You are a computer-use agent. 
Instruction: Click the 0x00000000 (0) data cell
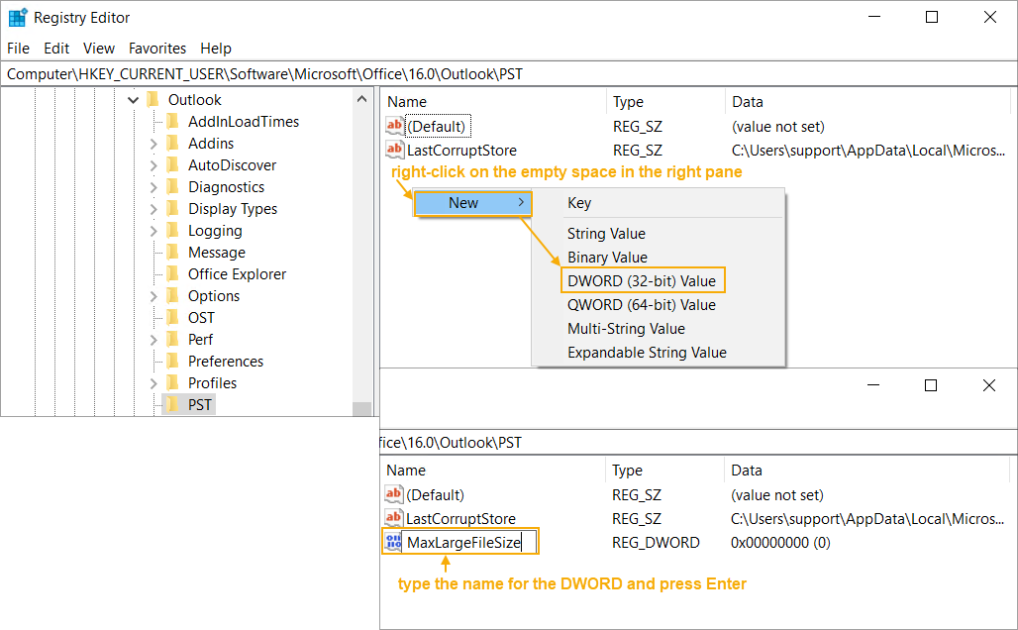(780, 542)
